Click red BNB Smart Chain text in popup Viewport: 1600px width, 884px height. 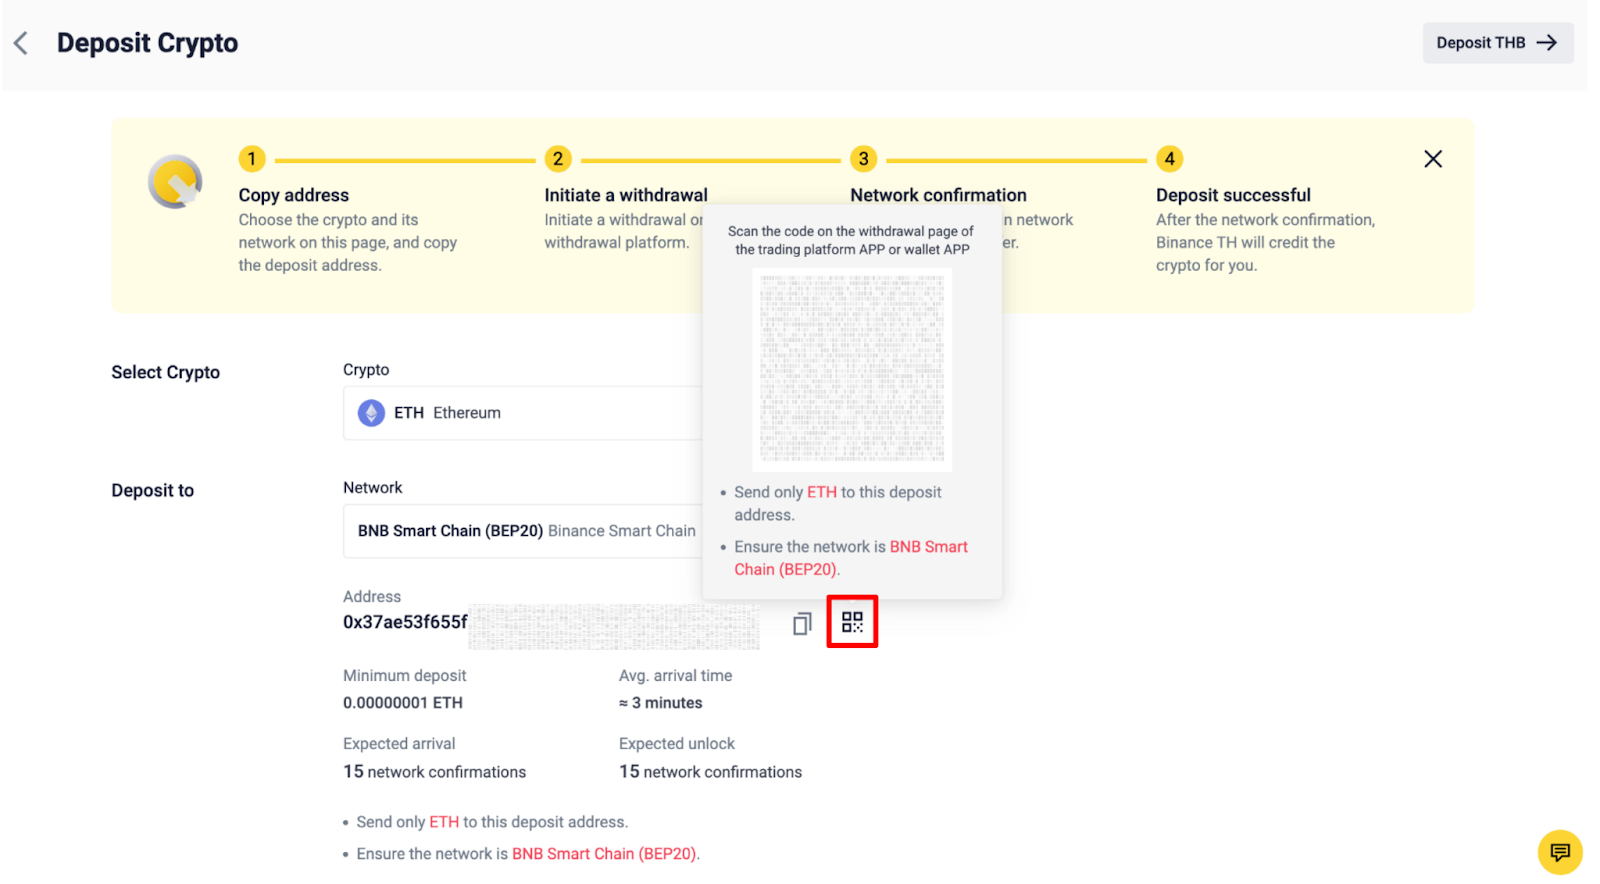[x=928, y=547]
